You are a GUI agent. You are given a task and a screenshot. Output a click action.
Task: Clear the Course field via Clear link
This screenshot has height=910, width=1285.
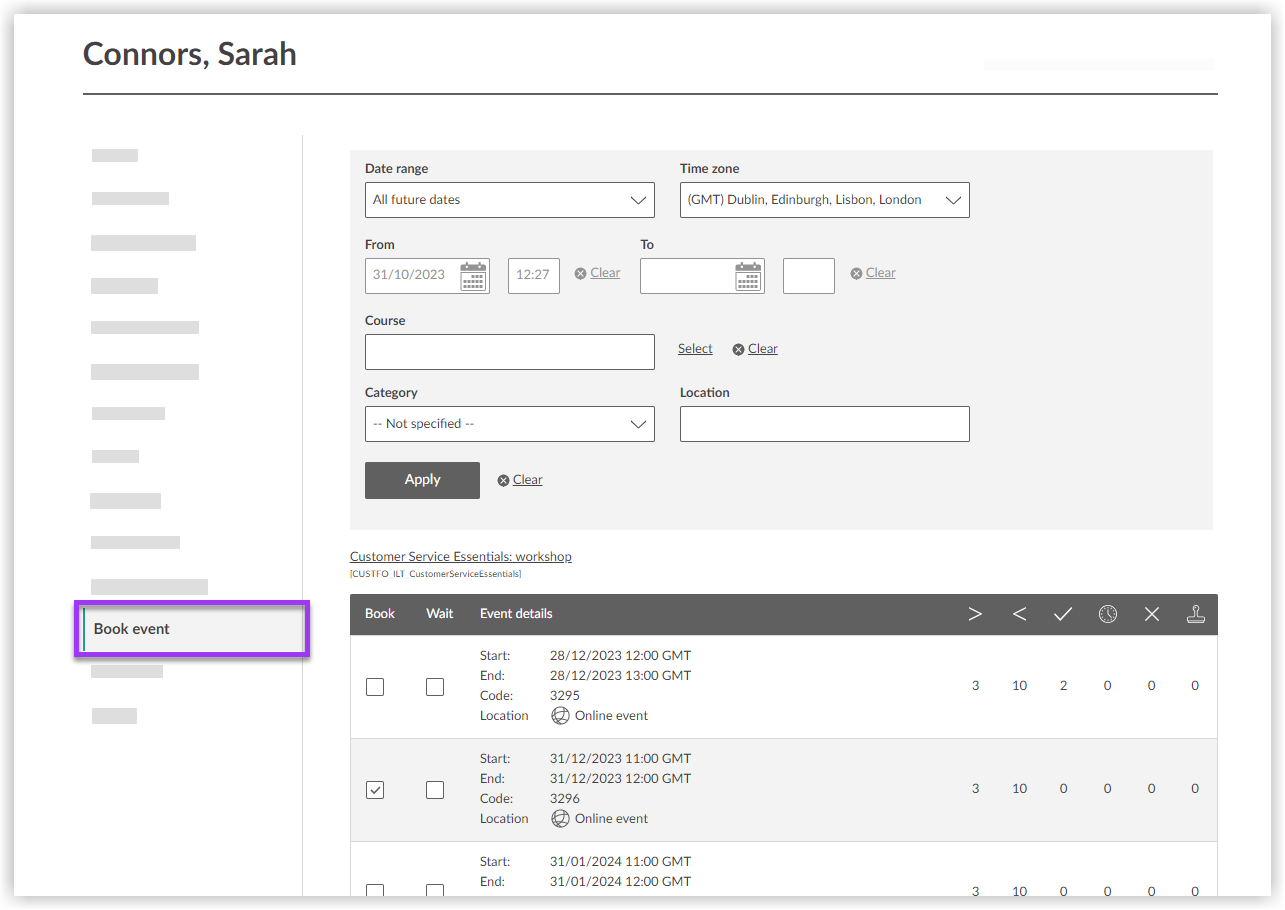point(762,349)
